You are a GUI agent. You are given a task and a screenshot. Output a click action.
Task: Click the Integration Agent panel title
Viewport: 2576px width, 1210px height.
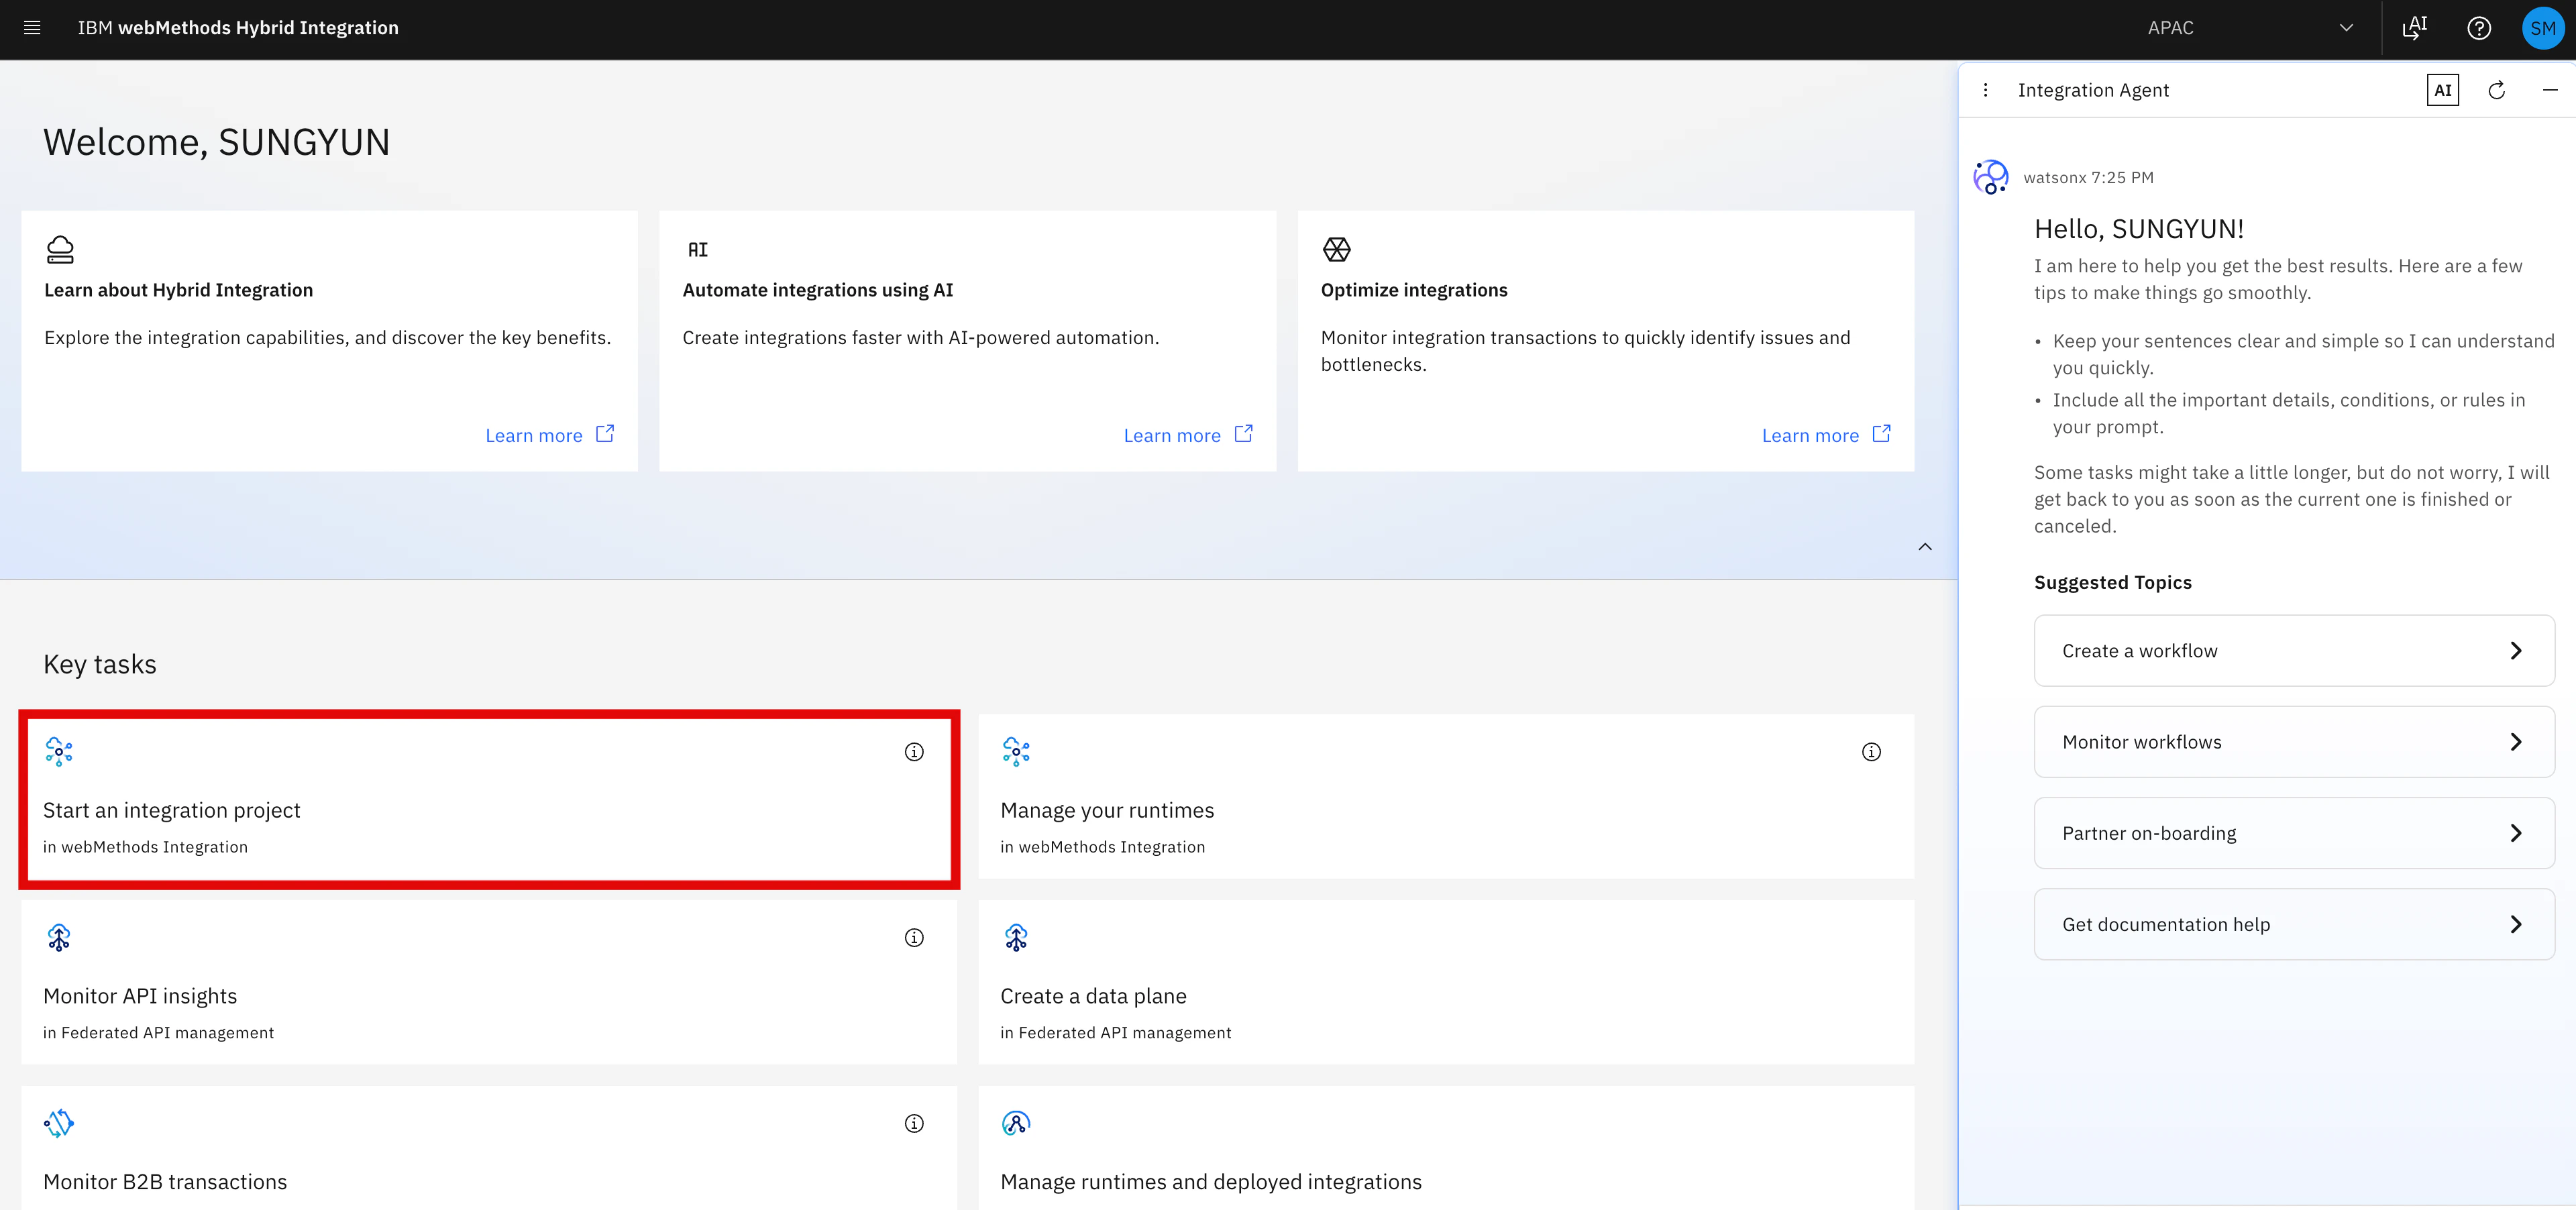(x=2093, y=90)
